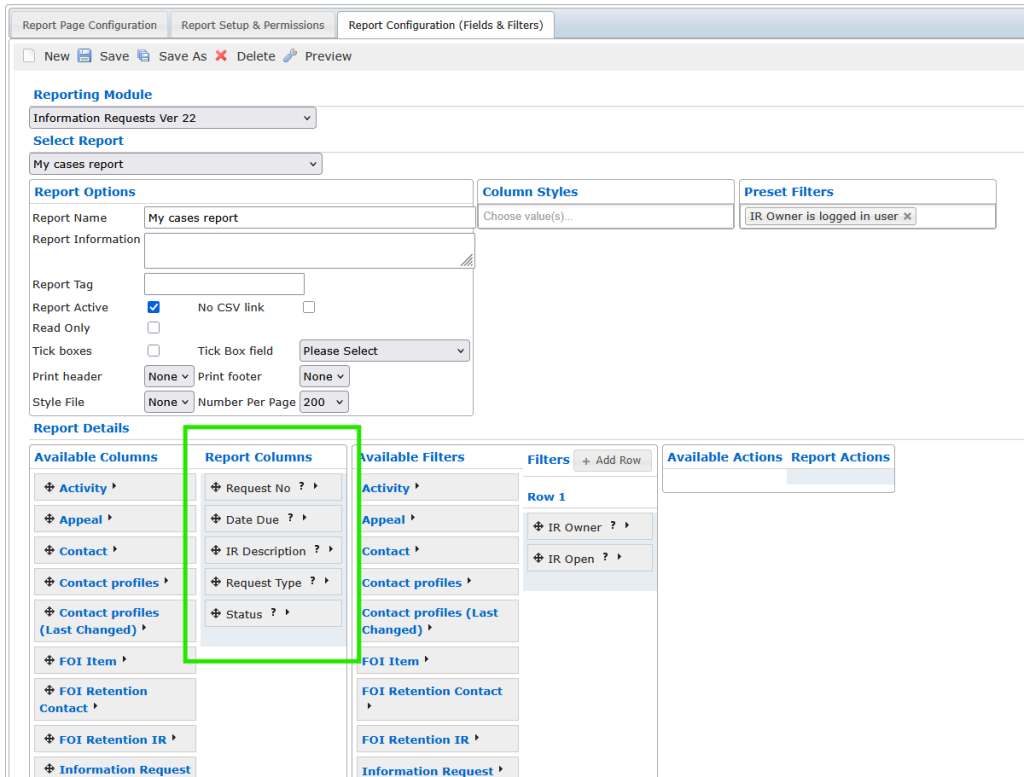Remove the 'IR Owner is logged in user' preset filter

(907, 216)
